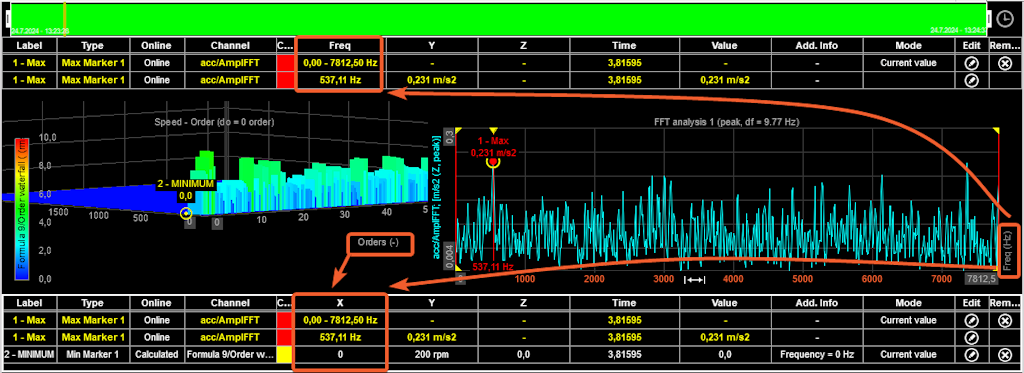
Task: Click the 'Freq (Hz)' axis label on FFT graph
Action: coord(1006,250)
